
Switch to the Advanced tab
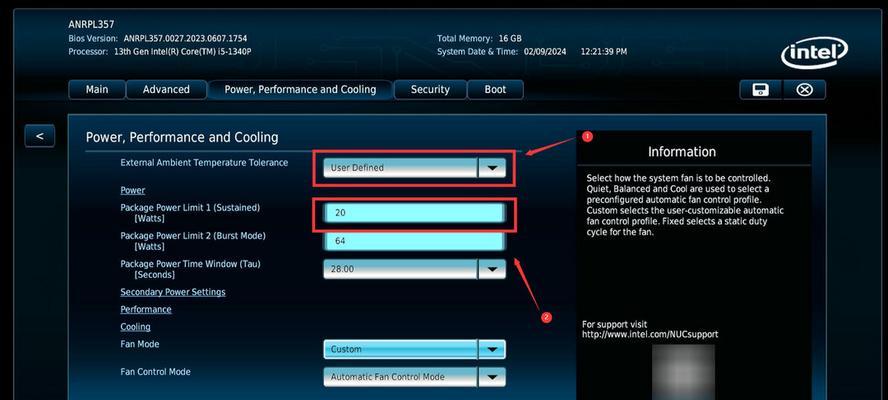pos(166,90)
